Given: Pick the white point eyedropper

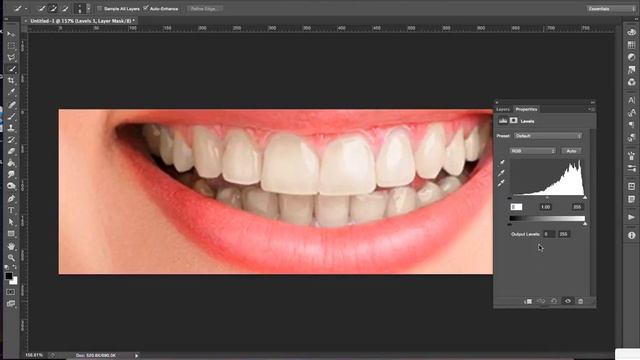Looking at the screenshot, I should tap(502, 183).
